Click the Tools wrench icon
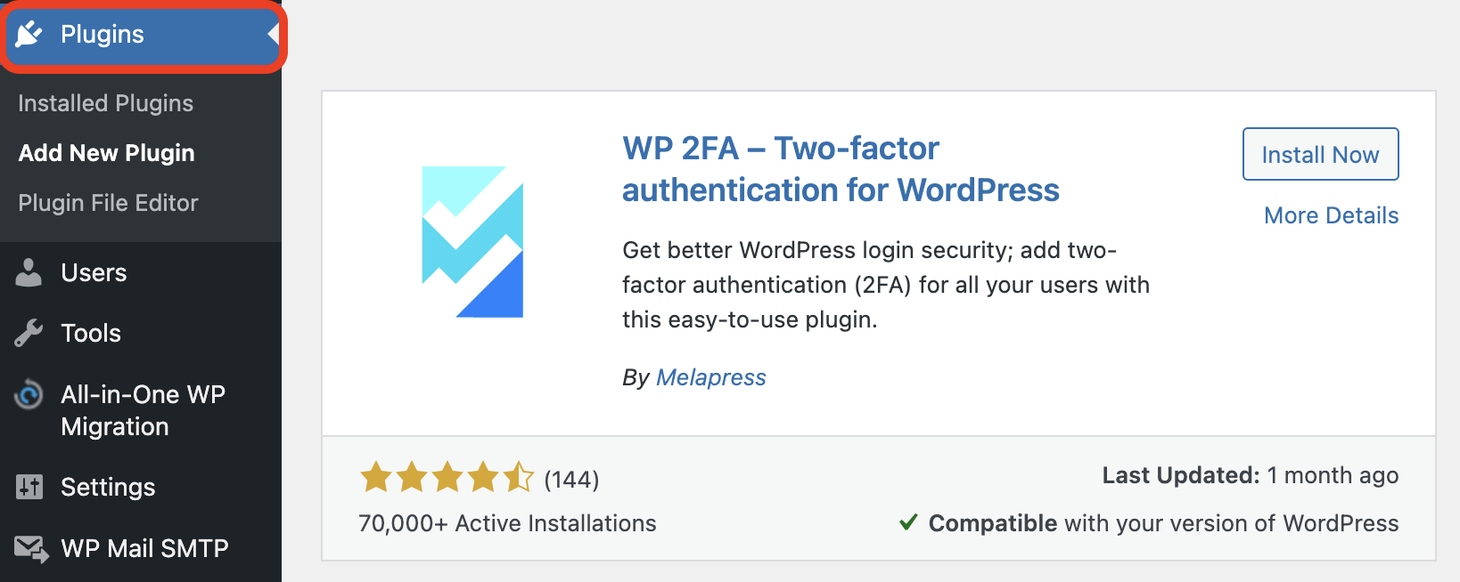 pos(31,332)
